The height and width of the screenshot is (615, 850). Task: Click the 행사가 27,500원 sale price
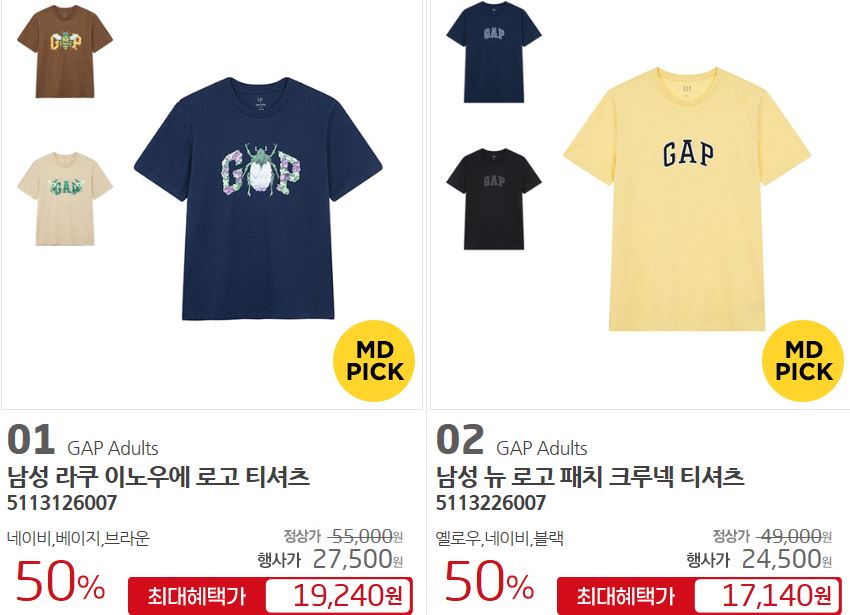[x=330, y=559]
